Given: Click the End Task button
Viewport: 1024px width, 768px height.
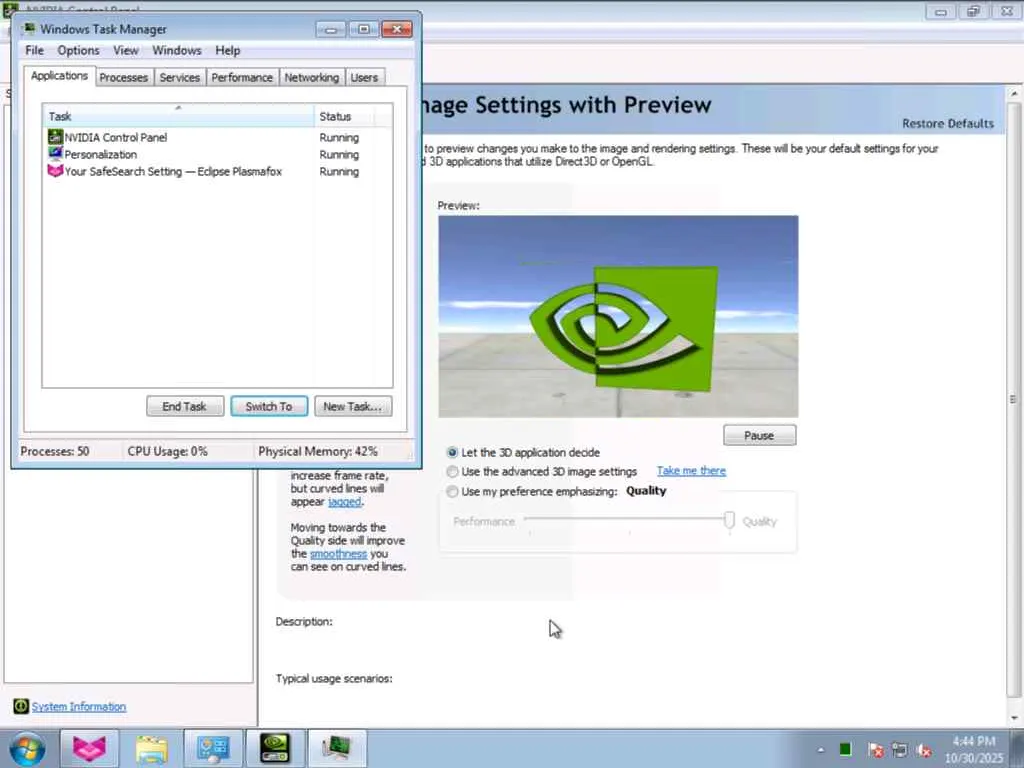Looking at the screenshot, I should point(185,406).
